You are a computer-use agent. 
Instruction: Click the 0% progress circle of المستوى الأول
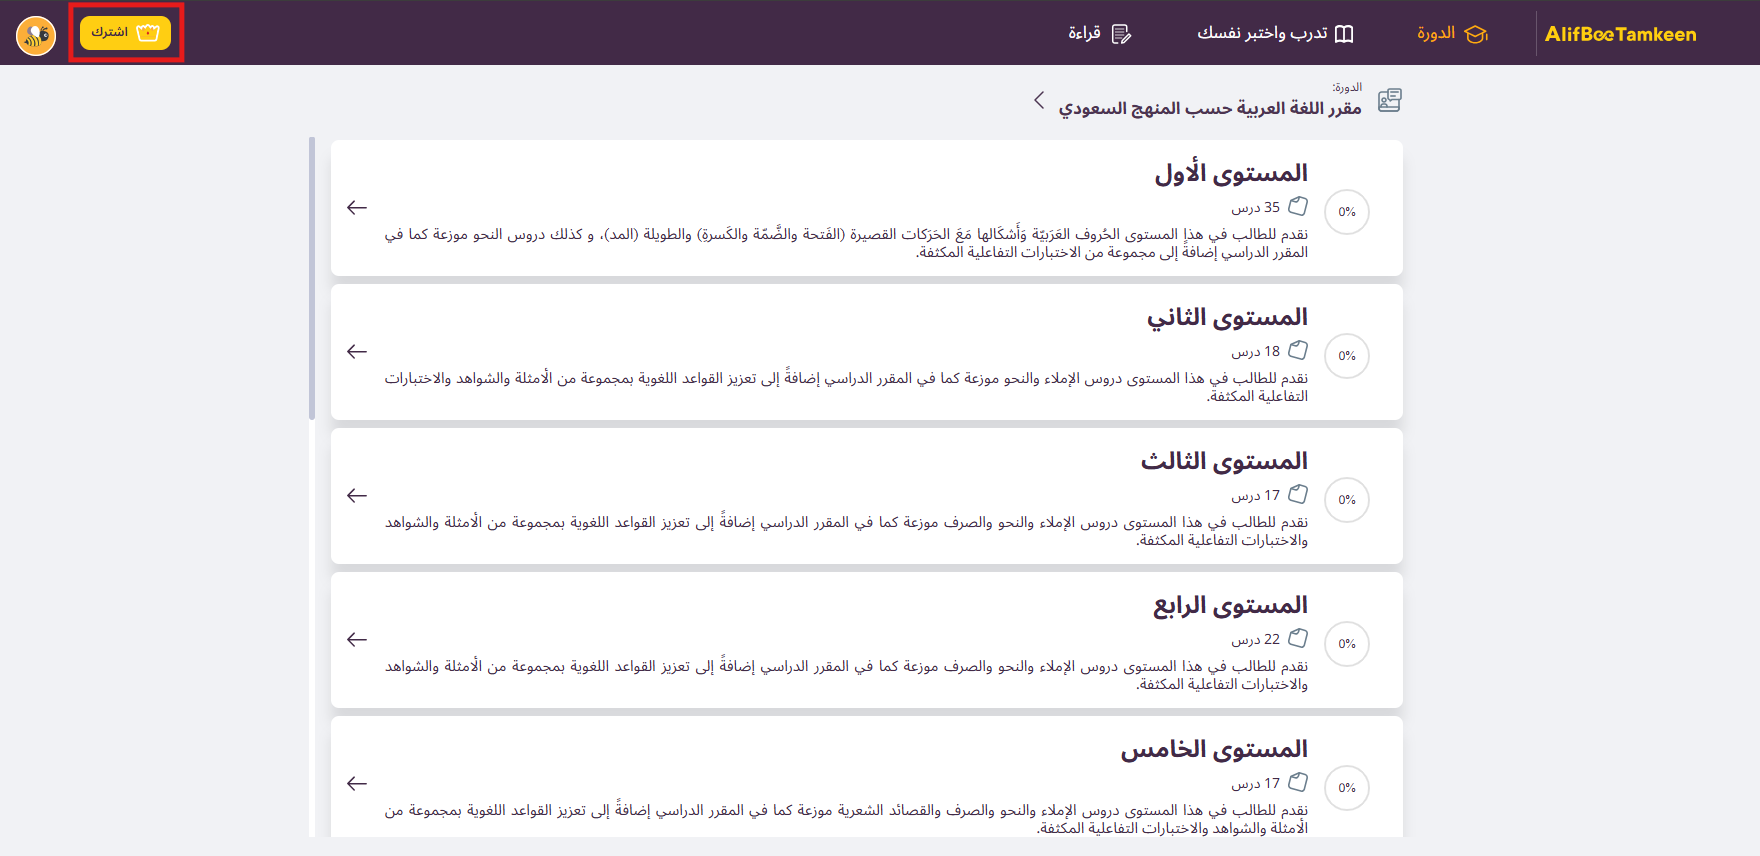(1346, 212)
